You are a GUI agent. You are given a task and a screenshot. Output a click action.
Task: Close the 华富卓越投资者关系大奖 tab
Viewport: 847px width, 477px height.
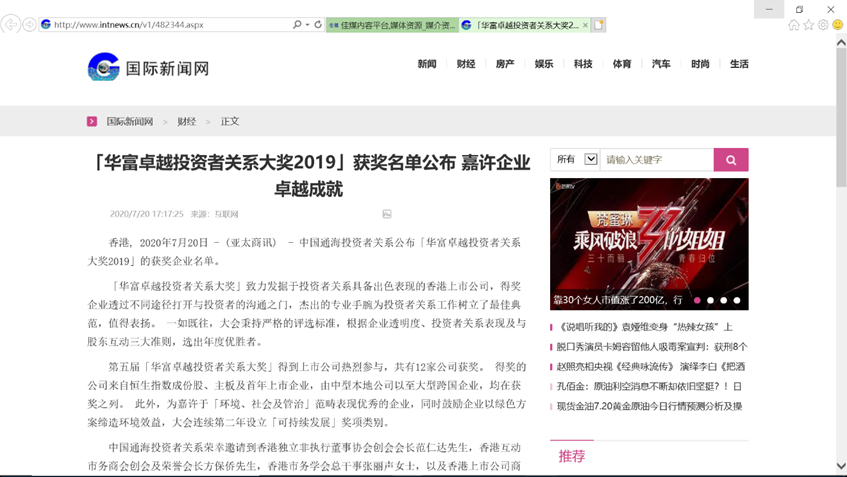[585, 25]
